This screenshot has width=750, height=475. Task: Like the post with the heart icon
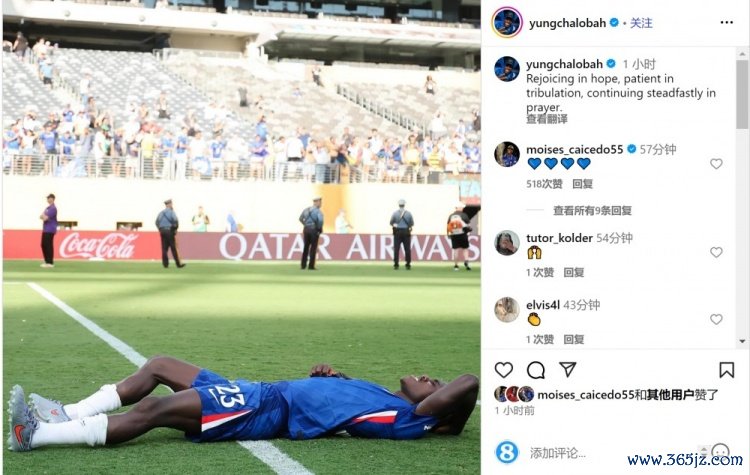pyautogui.click(x=504, y=370)
